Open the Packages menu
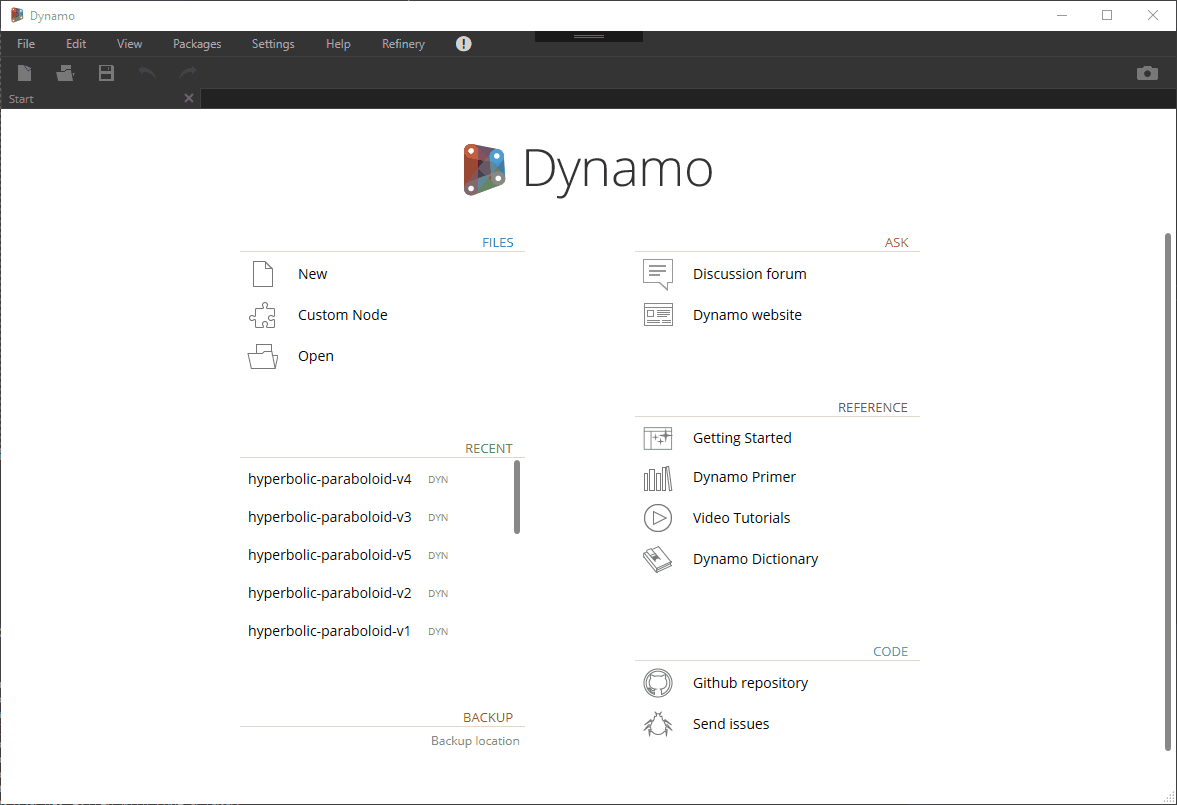This screenshot has width=1177, height=805. click(197, 44)
